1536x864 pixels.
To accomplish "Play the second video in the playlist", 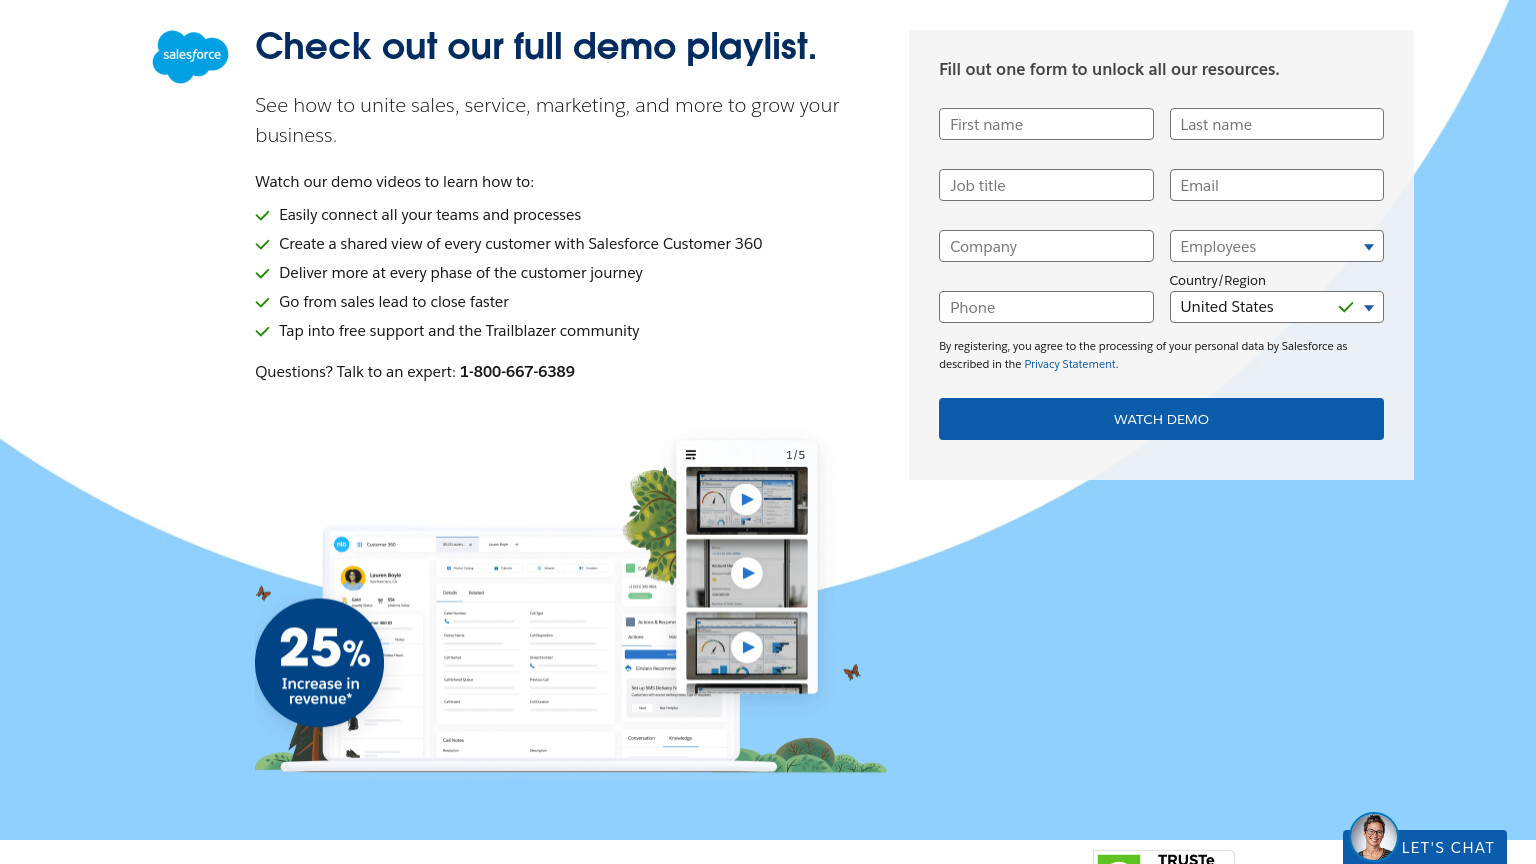I will [746, 573].
